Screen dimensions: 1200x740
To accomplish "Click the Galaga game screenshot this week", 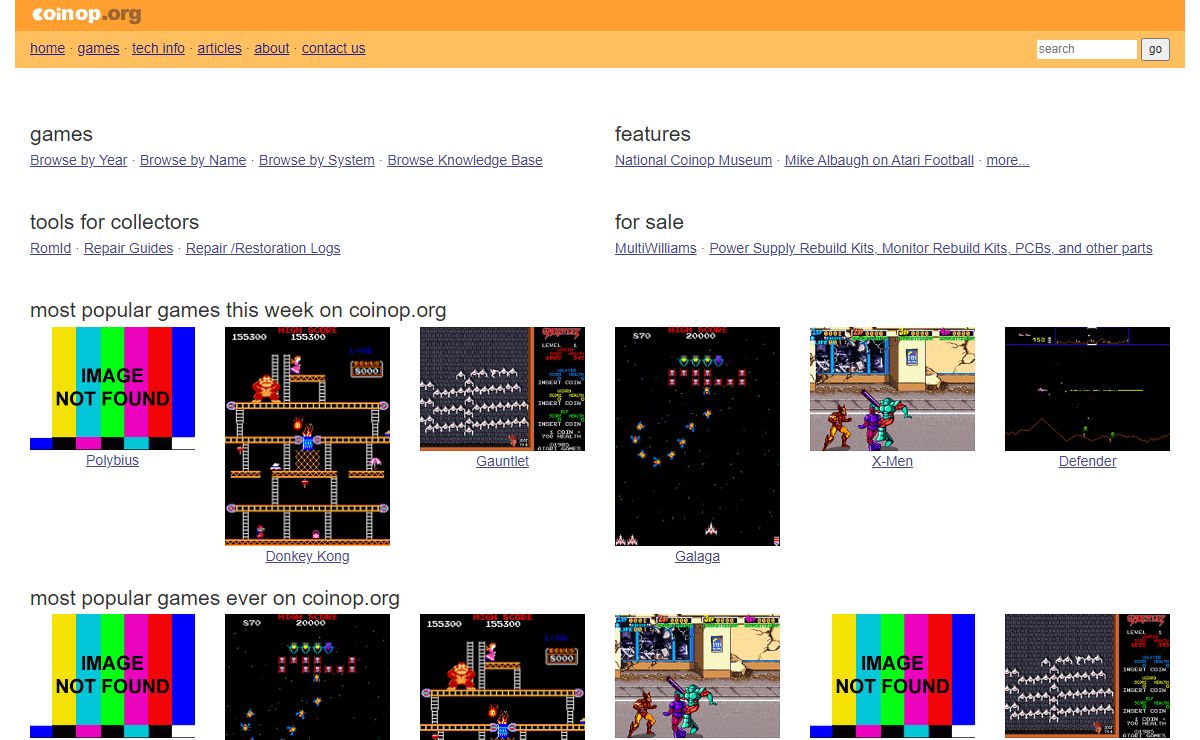I will coord(697,435).
